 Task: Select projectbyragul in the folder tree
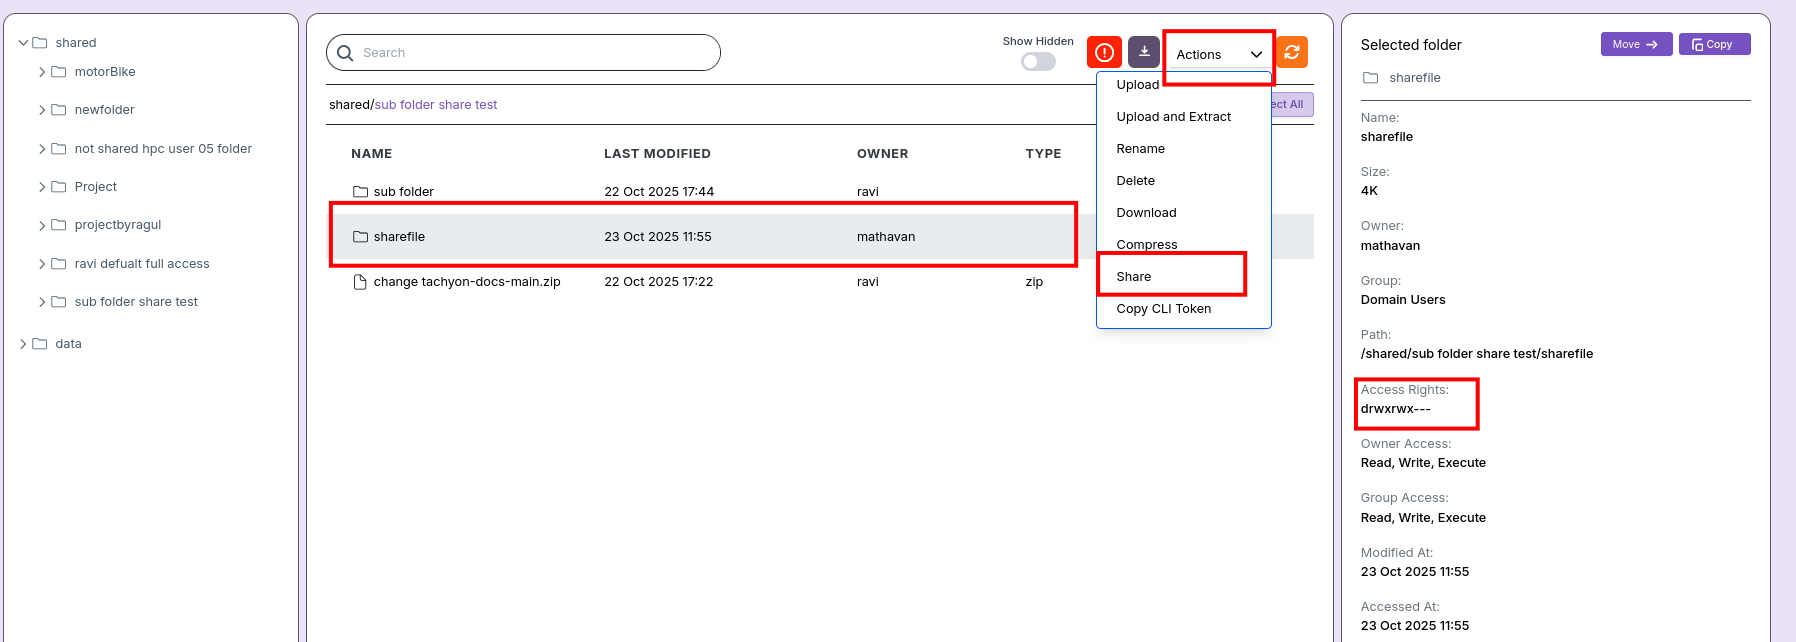coord(118,225)
